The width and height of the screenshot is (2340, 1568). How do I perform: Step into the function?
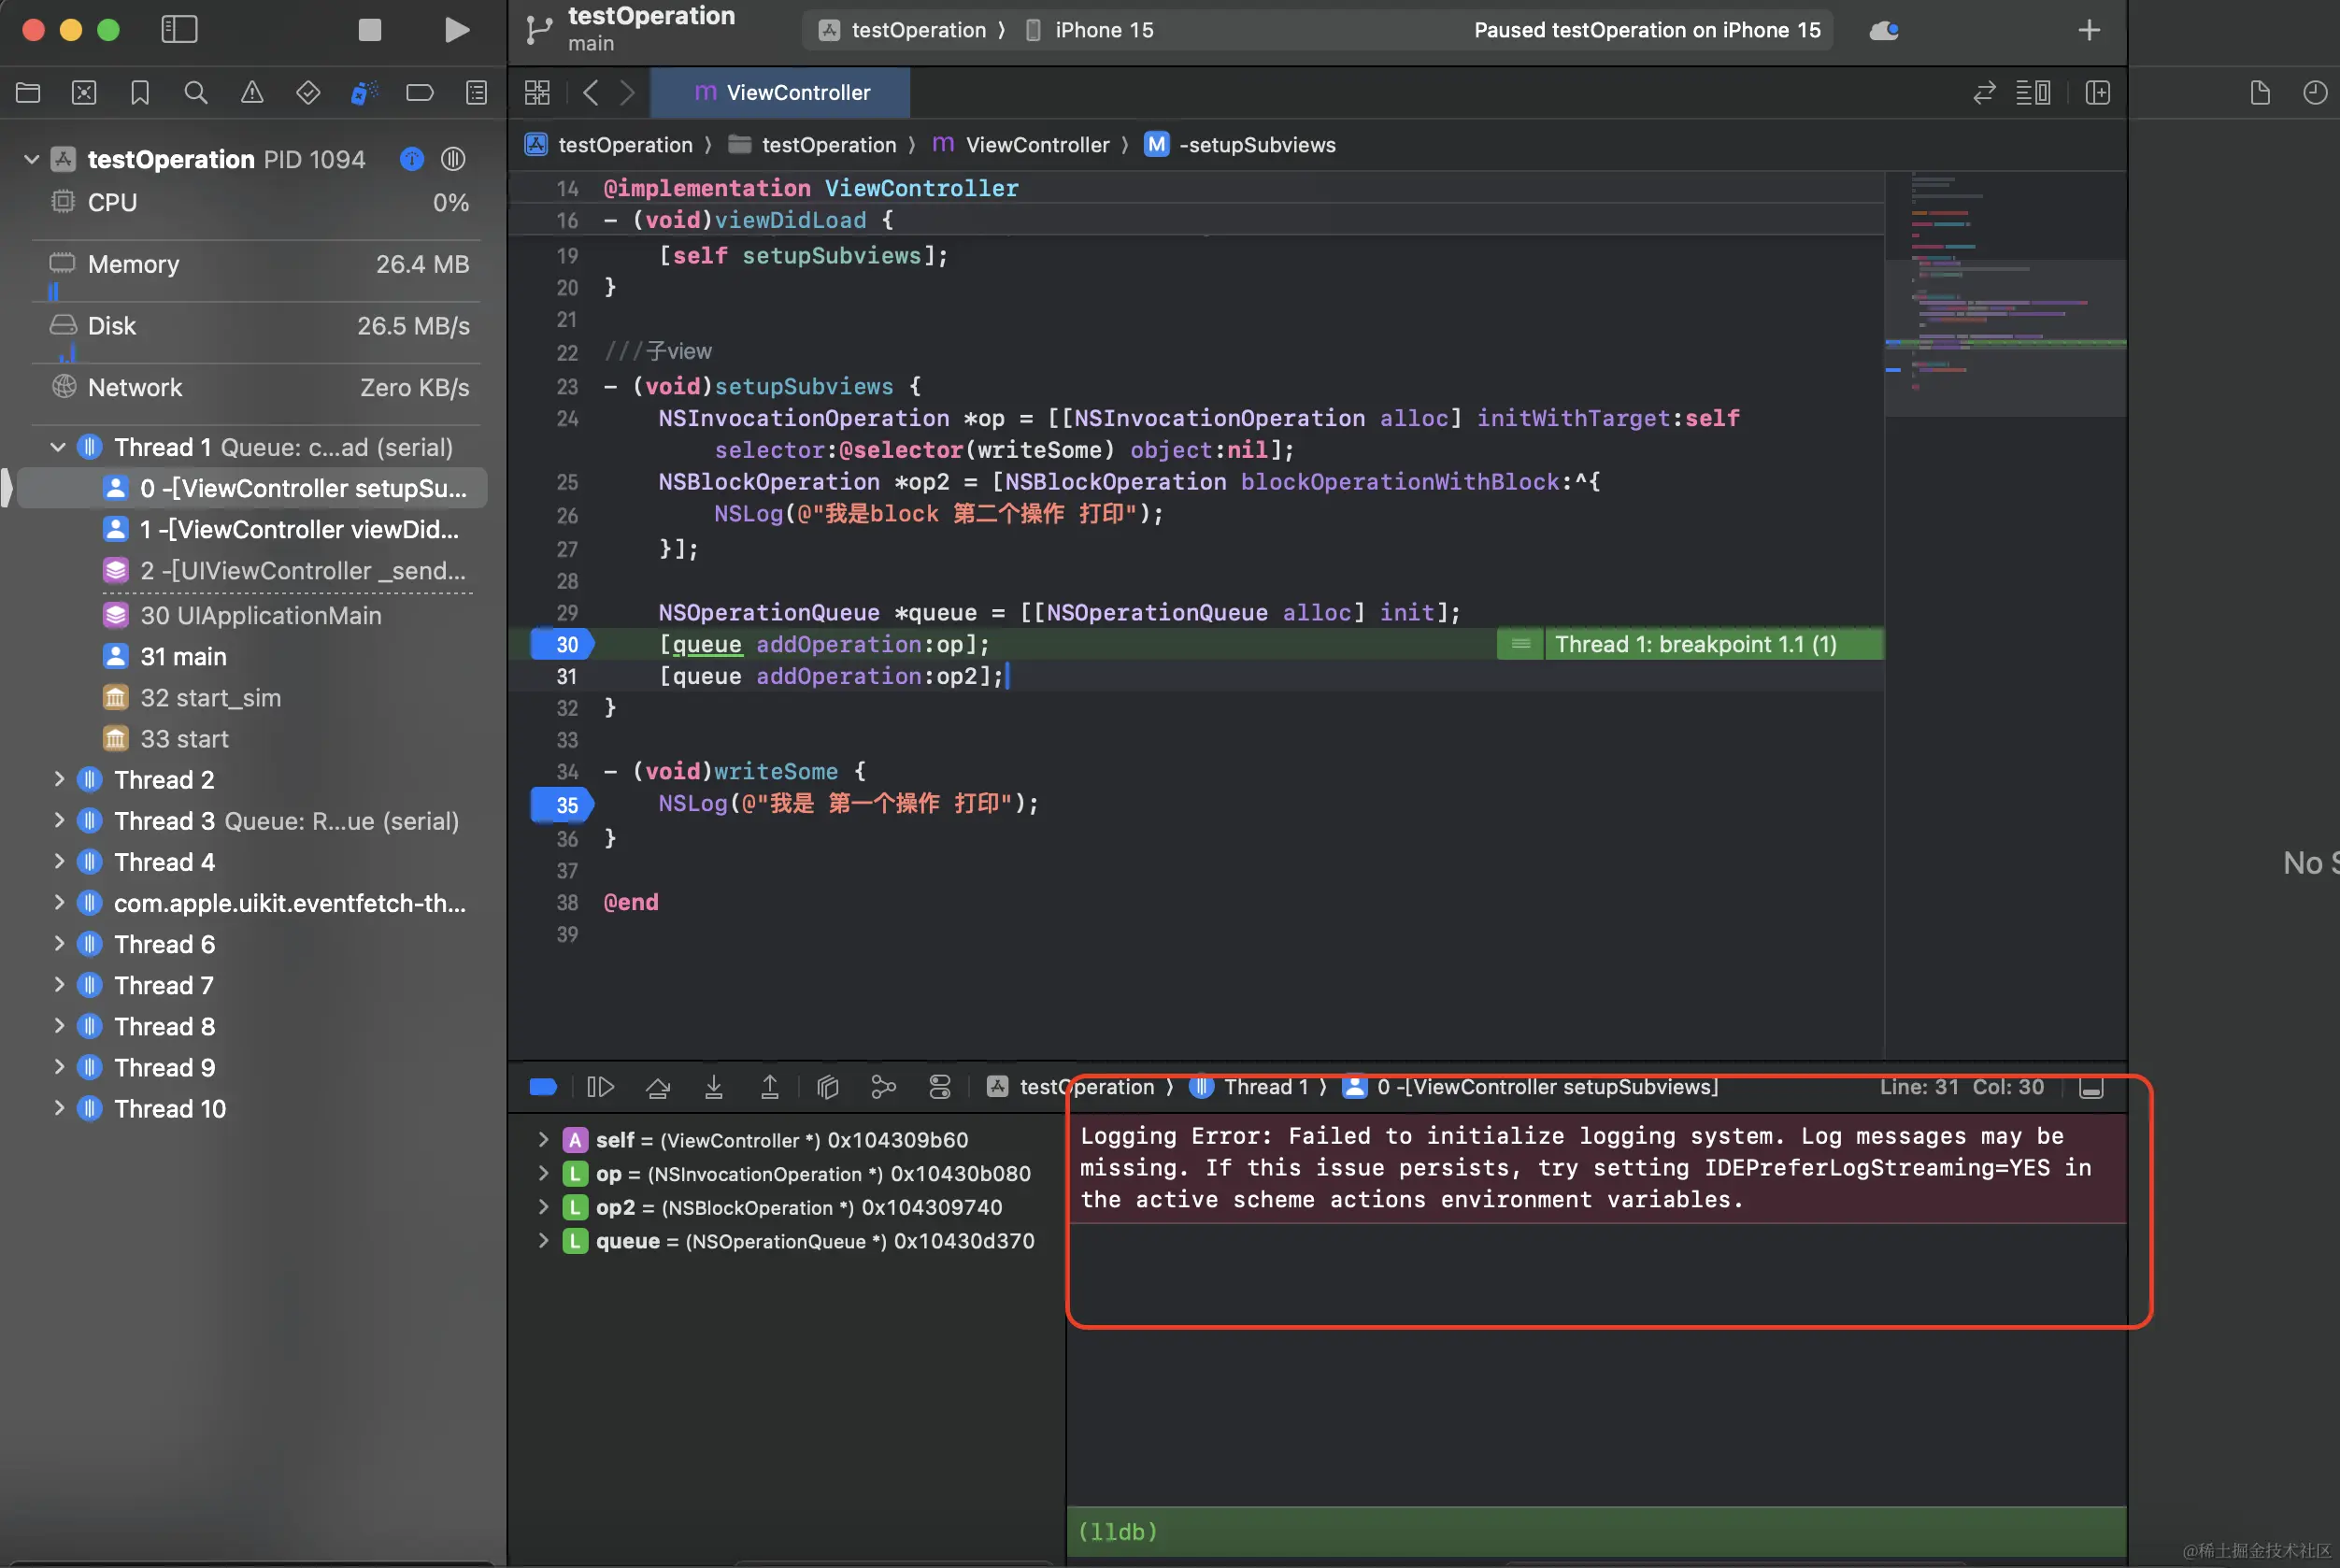point(714,1088)
